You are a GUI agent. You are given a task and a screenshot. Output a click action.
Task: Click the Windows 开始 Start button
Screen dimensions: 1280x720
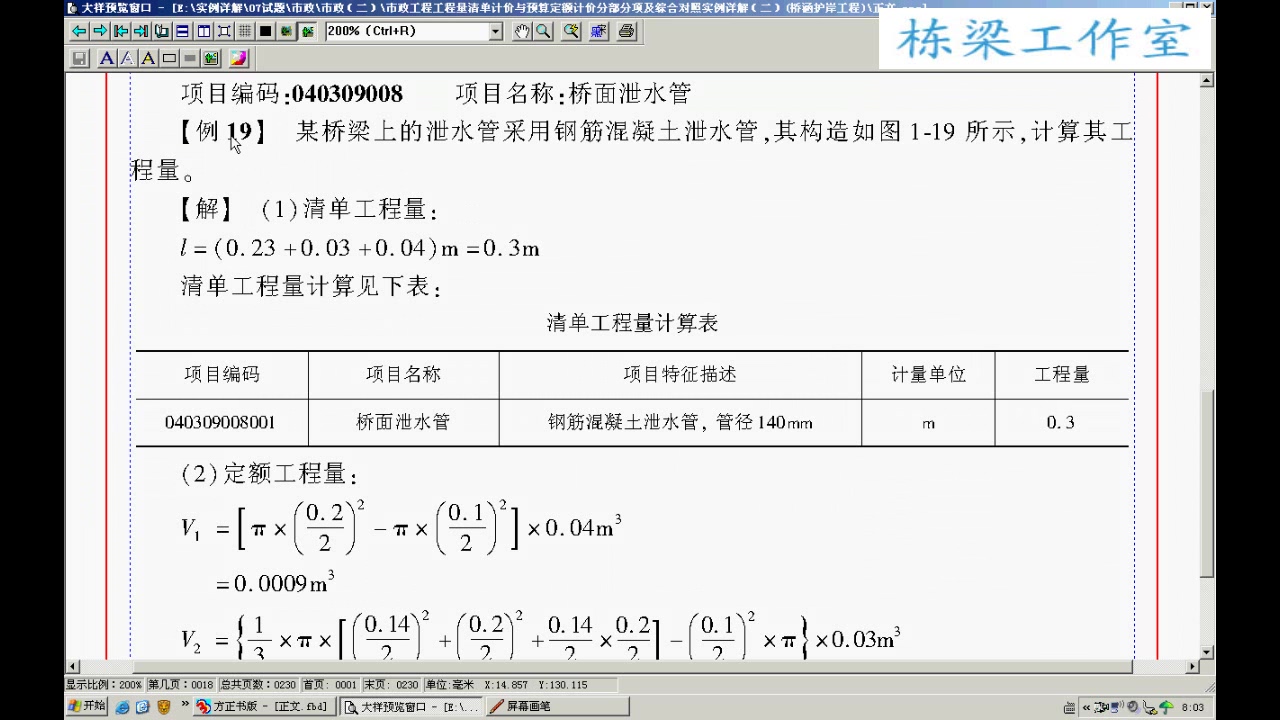pyautogui.click(x=86, y=706)
